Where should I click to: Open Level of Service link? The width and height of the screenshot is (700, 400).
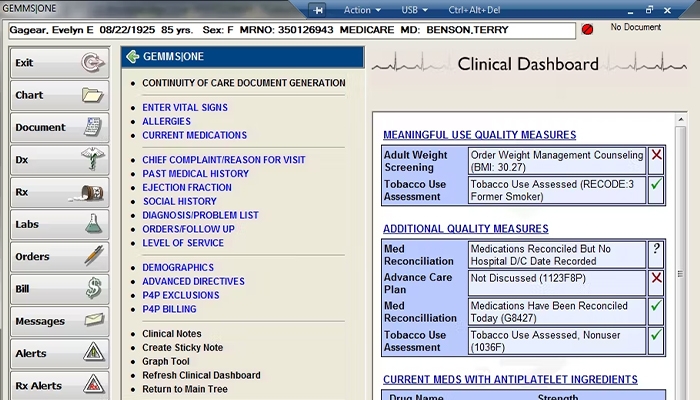click(183, 243)
